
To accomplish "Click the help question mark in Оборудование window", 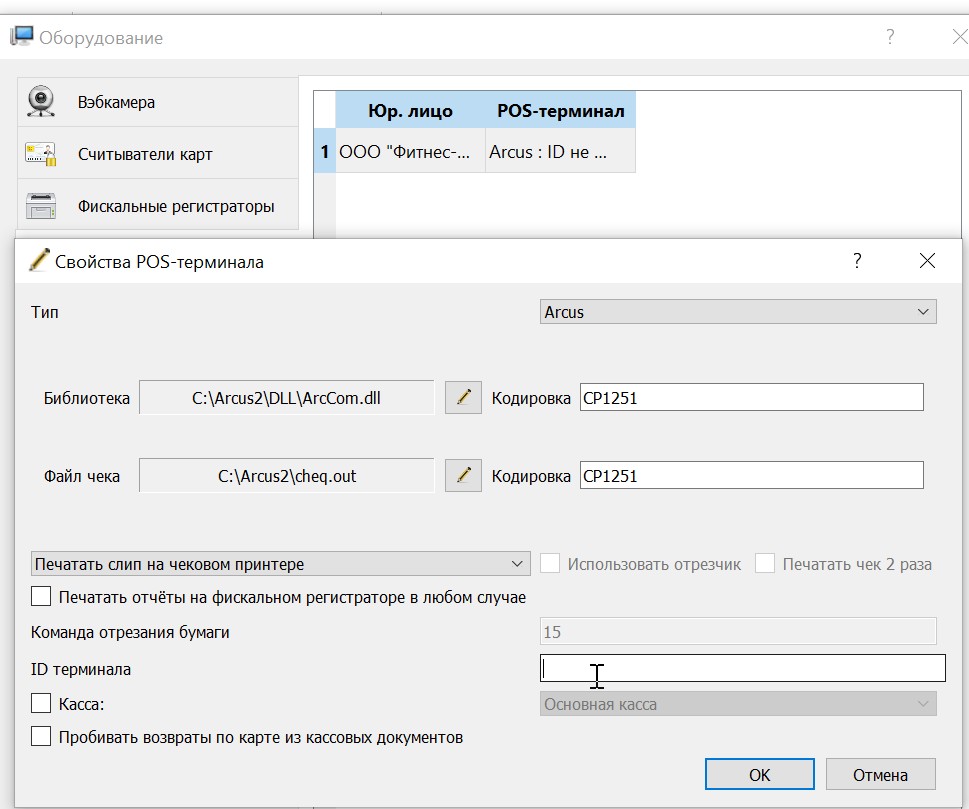I will tap(890, 37).
